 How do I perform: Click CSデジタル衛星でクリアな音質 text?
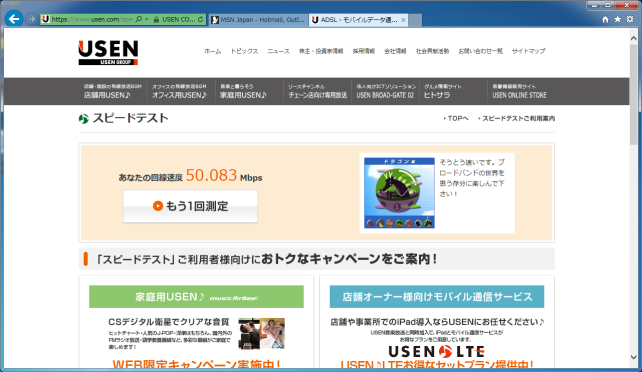tap(169, 322)
